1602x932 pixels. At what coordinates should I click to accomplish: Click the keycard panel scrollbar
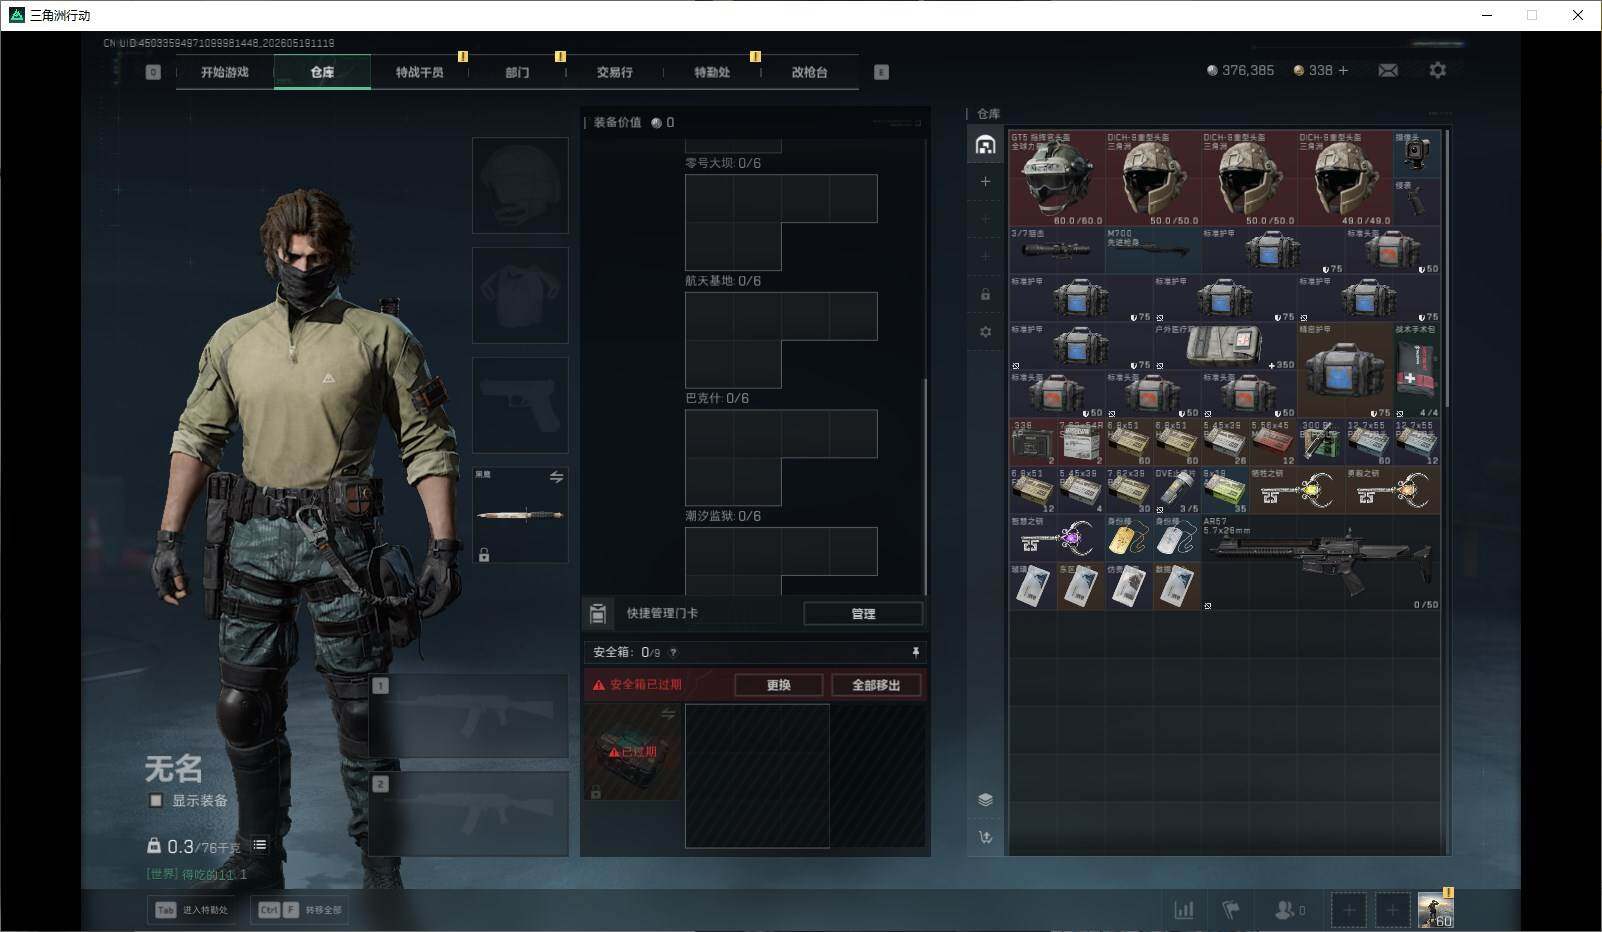[x=925, y=486]
